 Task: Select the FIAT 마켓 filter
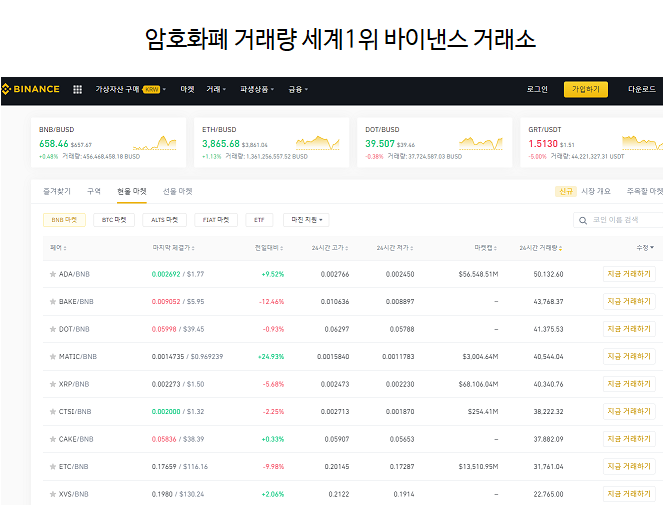216,220
